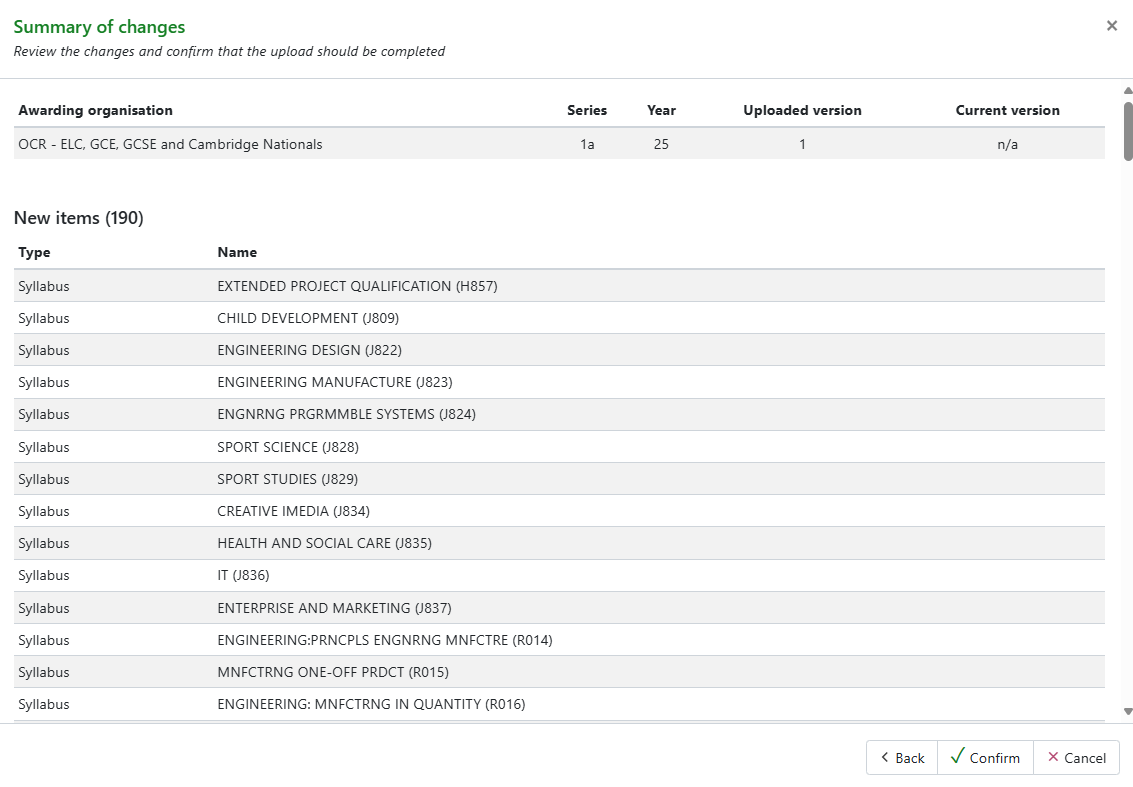Image resolution: width=1133 pixels, height=787 pixels.
Task: Select ENGNRNG PRGRMMBLE SYSTEMS (J824) row
Action: coord(559,414)
